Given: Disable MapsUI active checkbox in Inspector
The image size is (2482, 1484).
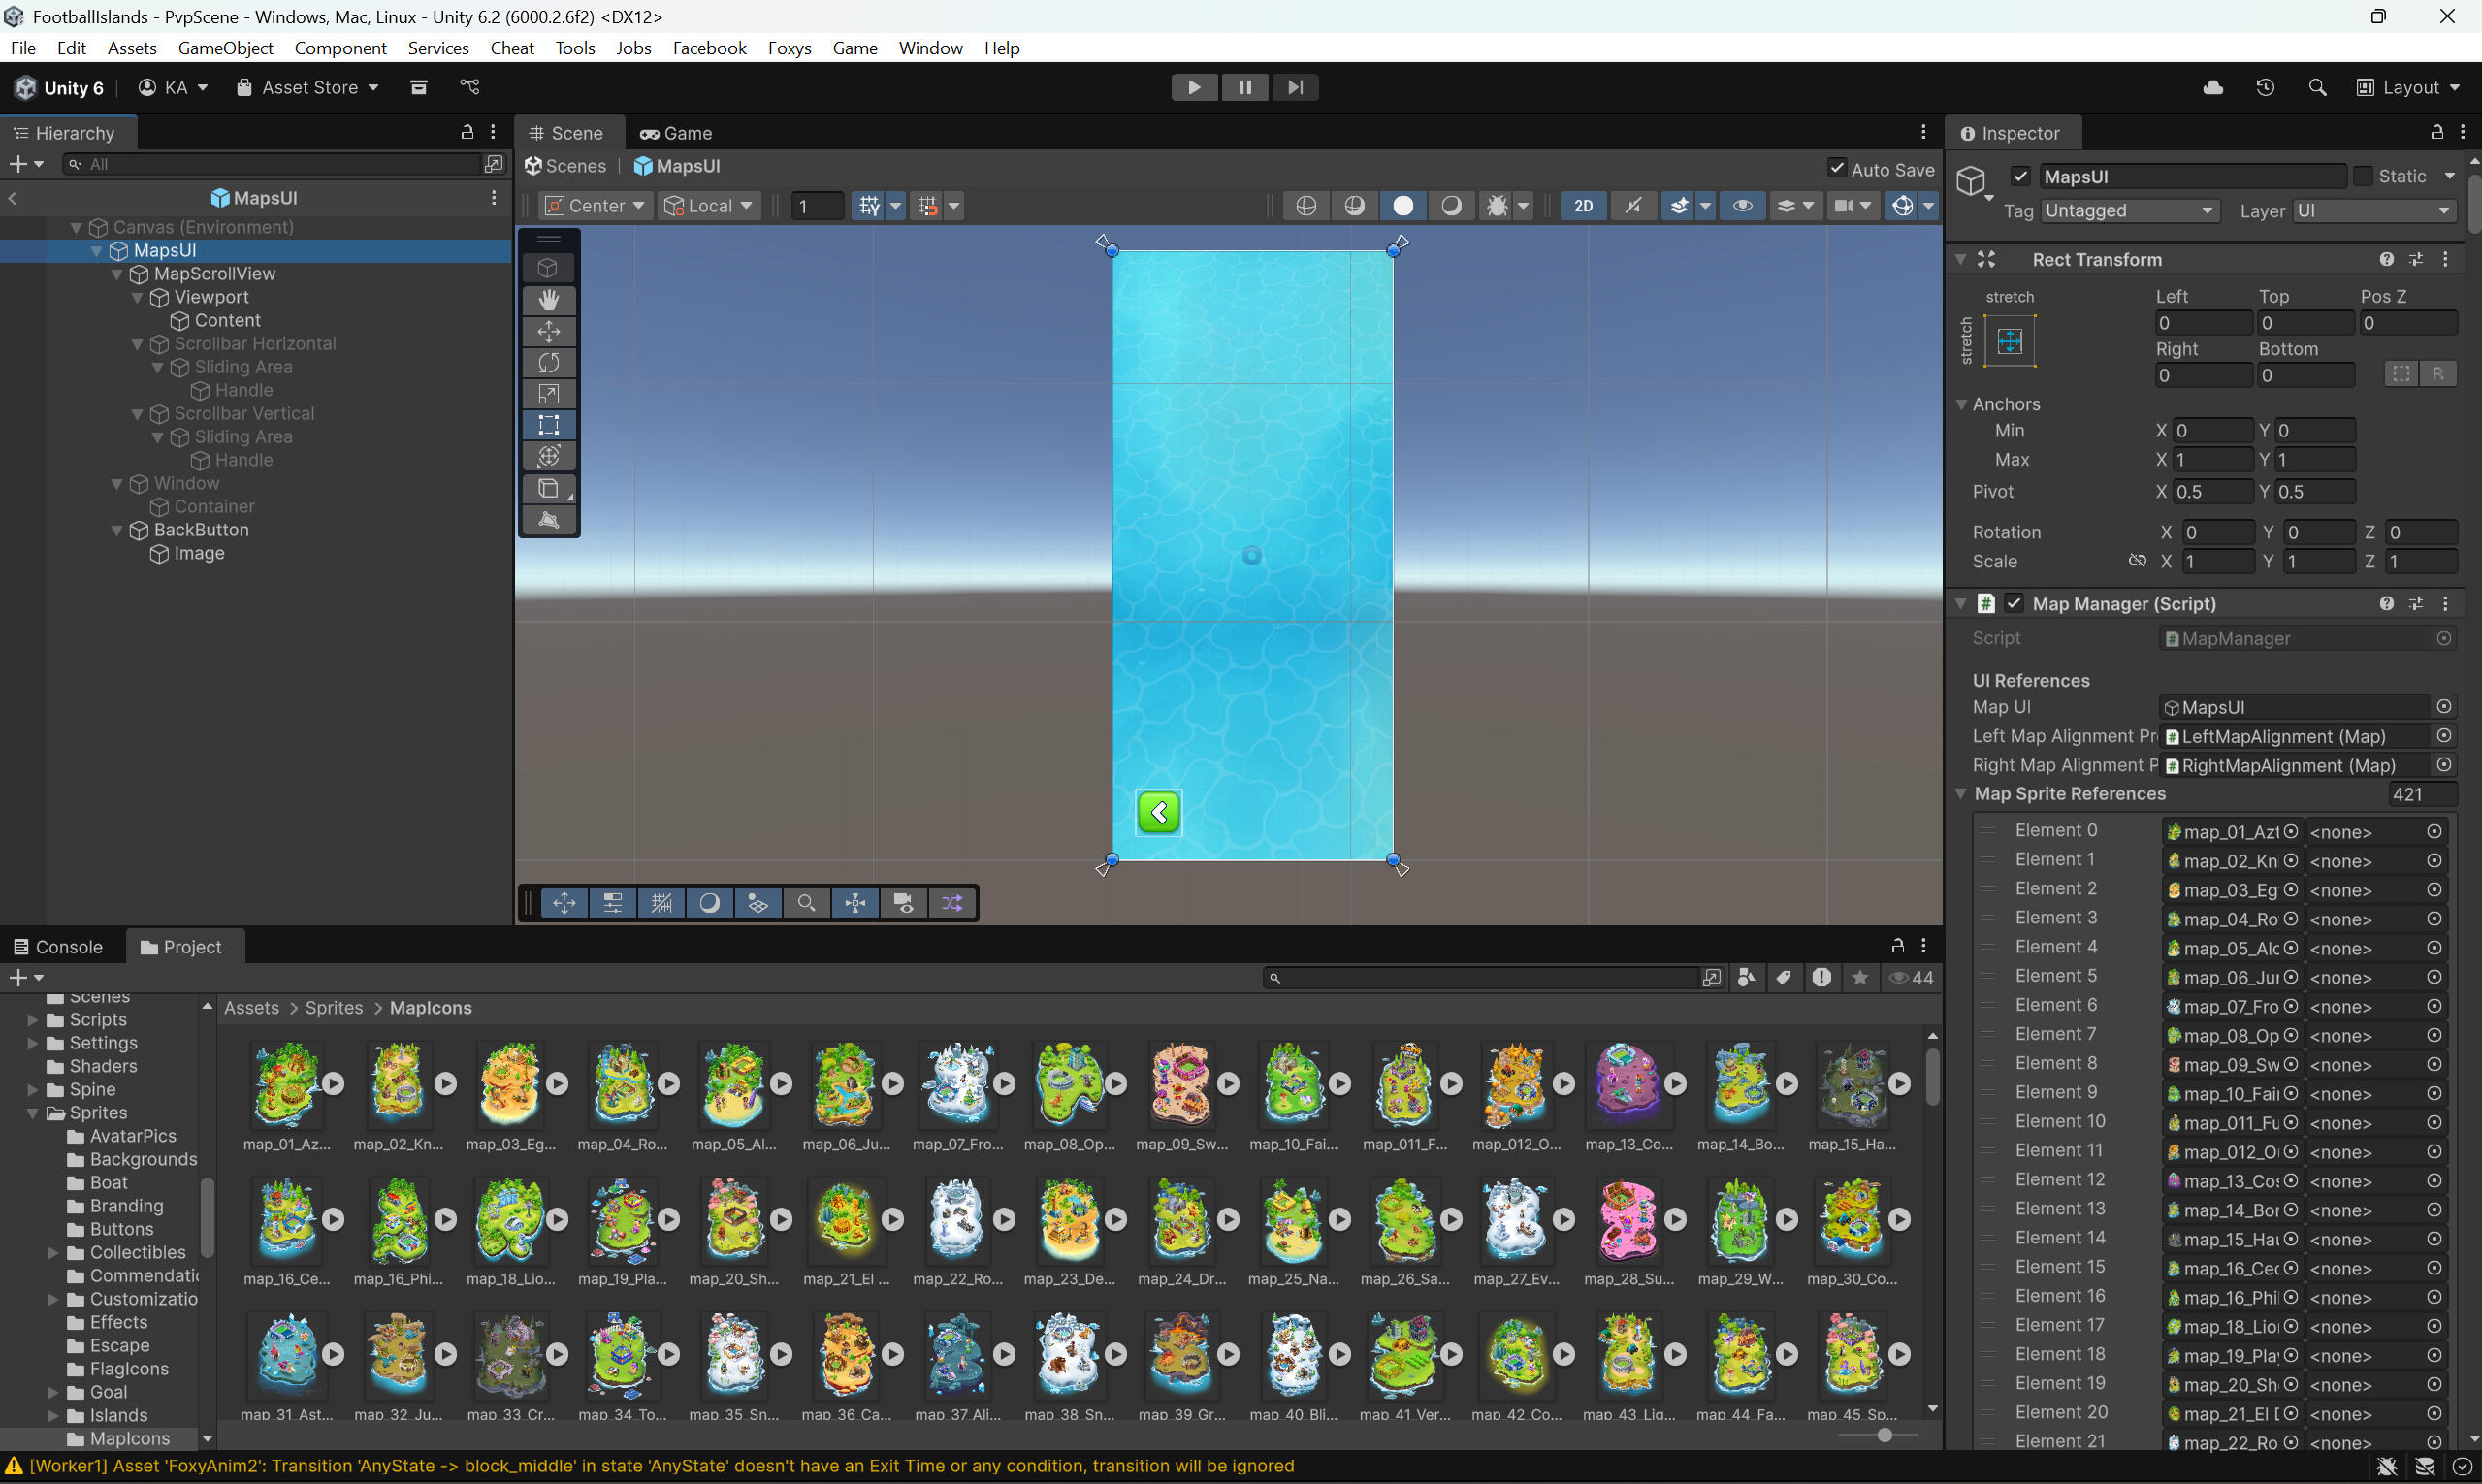Looking at the screenshot, I should click(2020, 176).
